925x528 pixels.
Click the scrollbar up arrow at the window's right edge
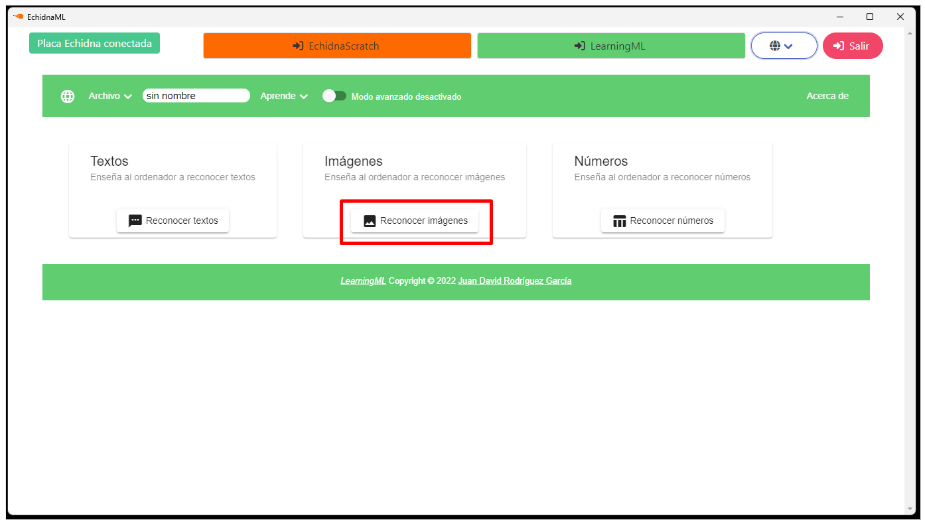pyautogui.click(x=909, y=34)
